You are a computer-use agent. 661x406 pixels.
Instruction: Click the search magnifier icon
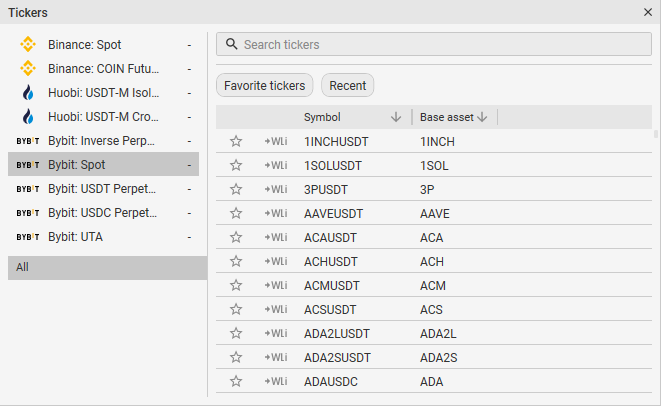tap(232, 45)
